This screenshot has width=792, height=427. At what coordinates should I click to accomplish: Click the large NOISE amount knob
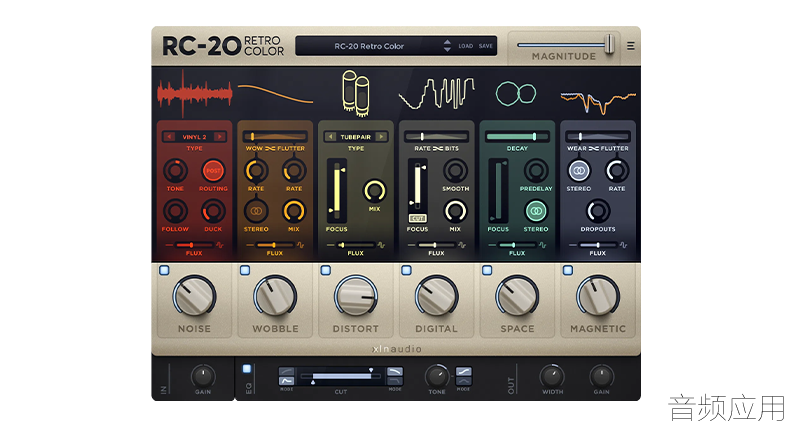(x=194, y=297)
